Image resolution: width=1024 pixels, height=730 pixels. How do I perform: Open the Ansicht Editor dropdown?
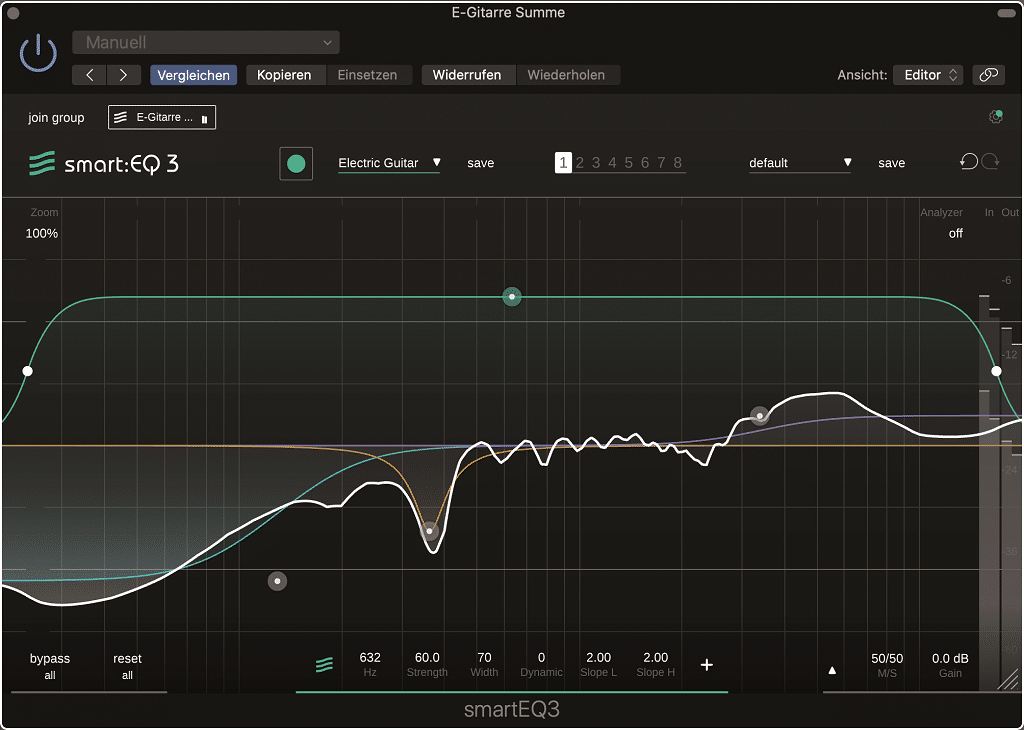tap(929, 75)
